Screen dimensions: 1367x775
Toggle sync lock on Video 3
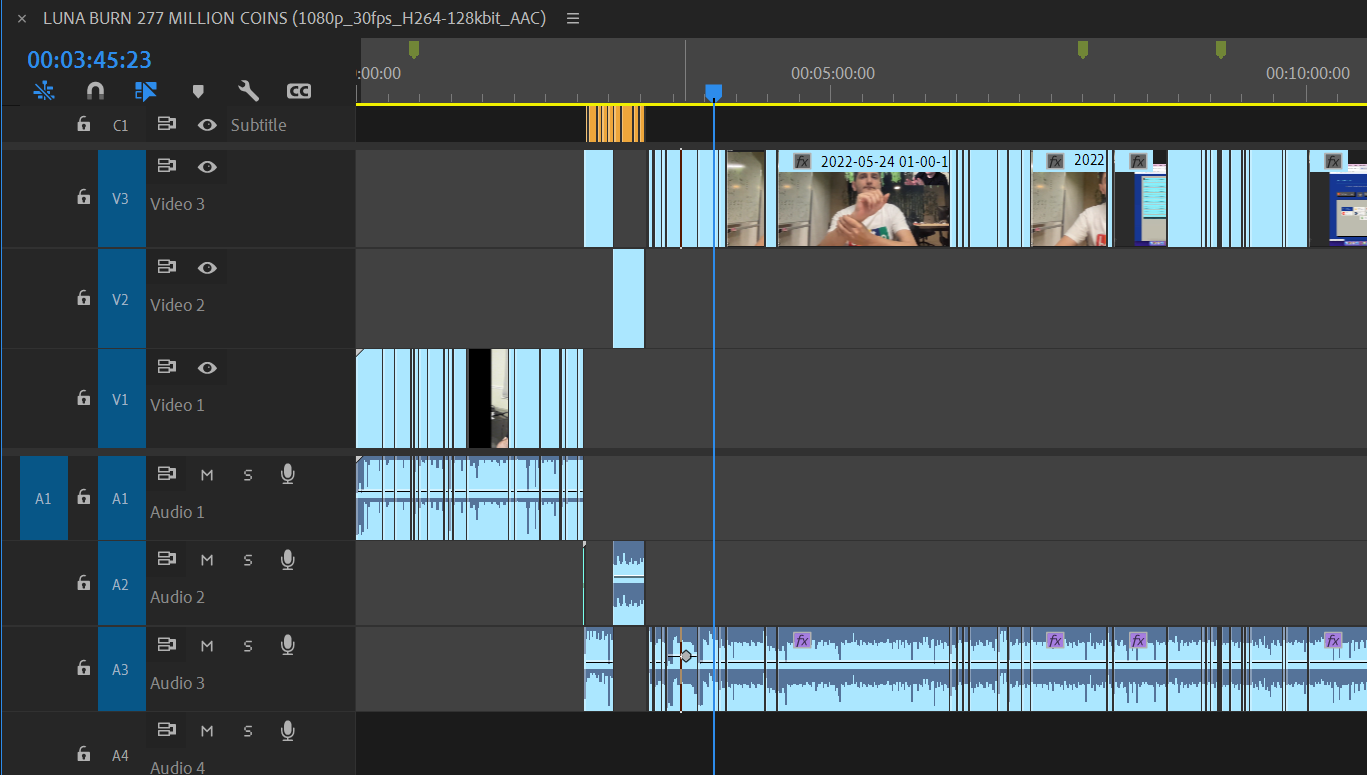(167, 167)
